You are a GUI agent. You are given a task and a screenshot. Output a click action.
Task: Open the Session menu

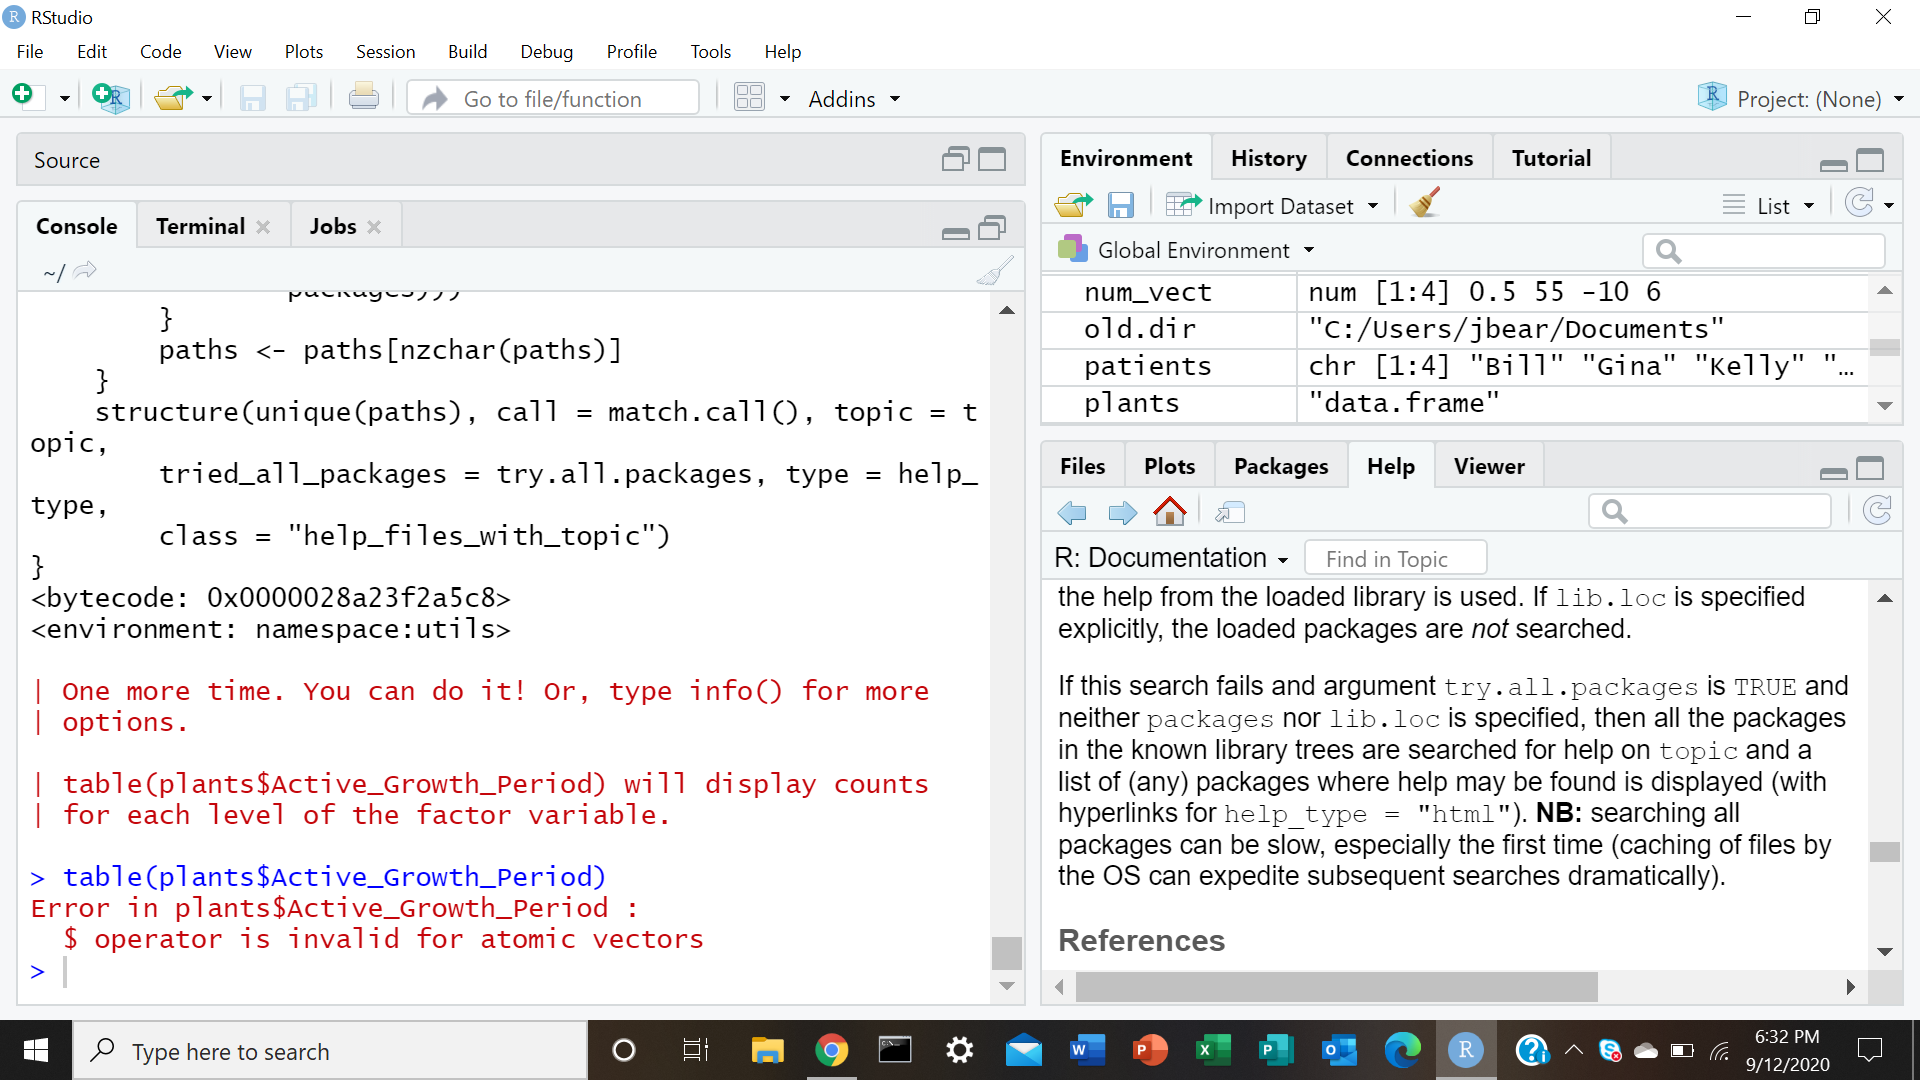[385, 51]
